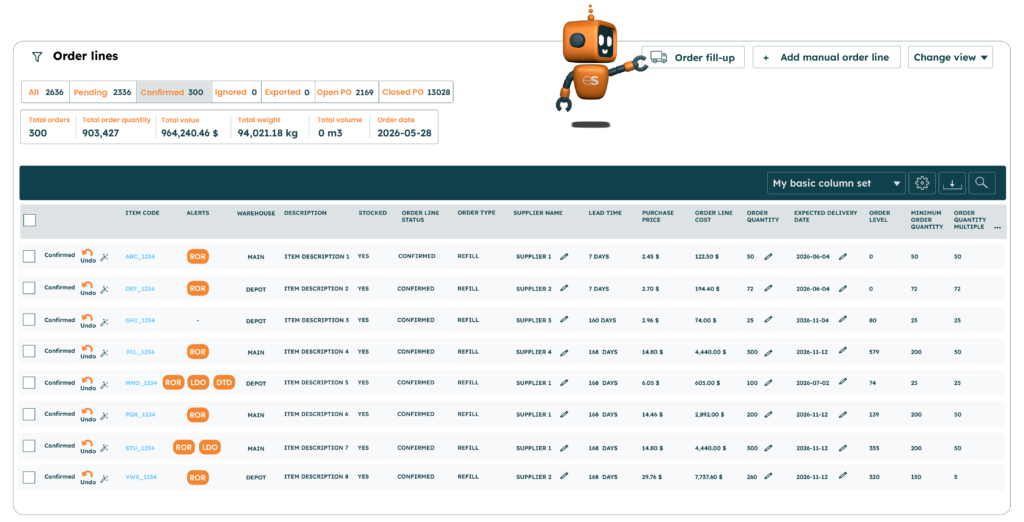Edit order quantity 50 pencil icon
The image size is (1024, 522).
pos(768,256)
